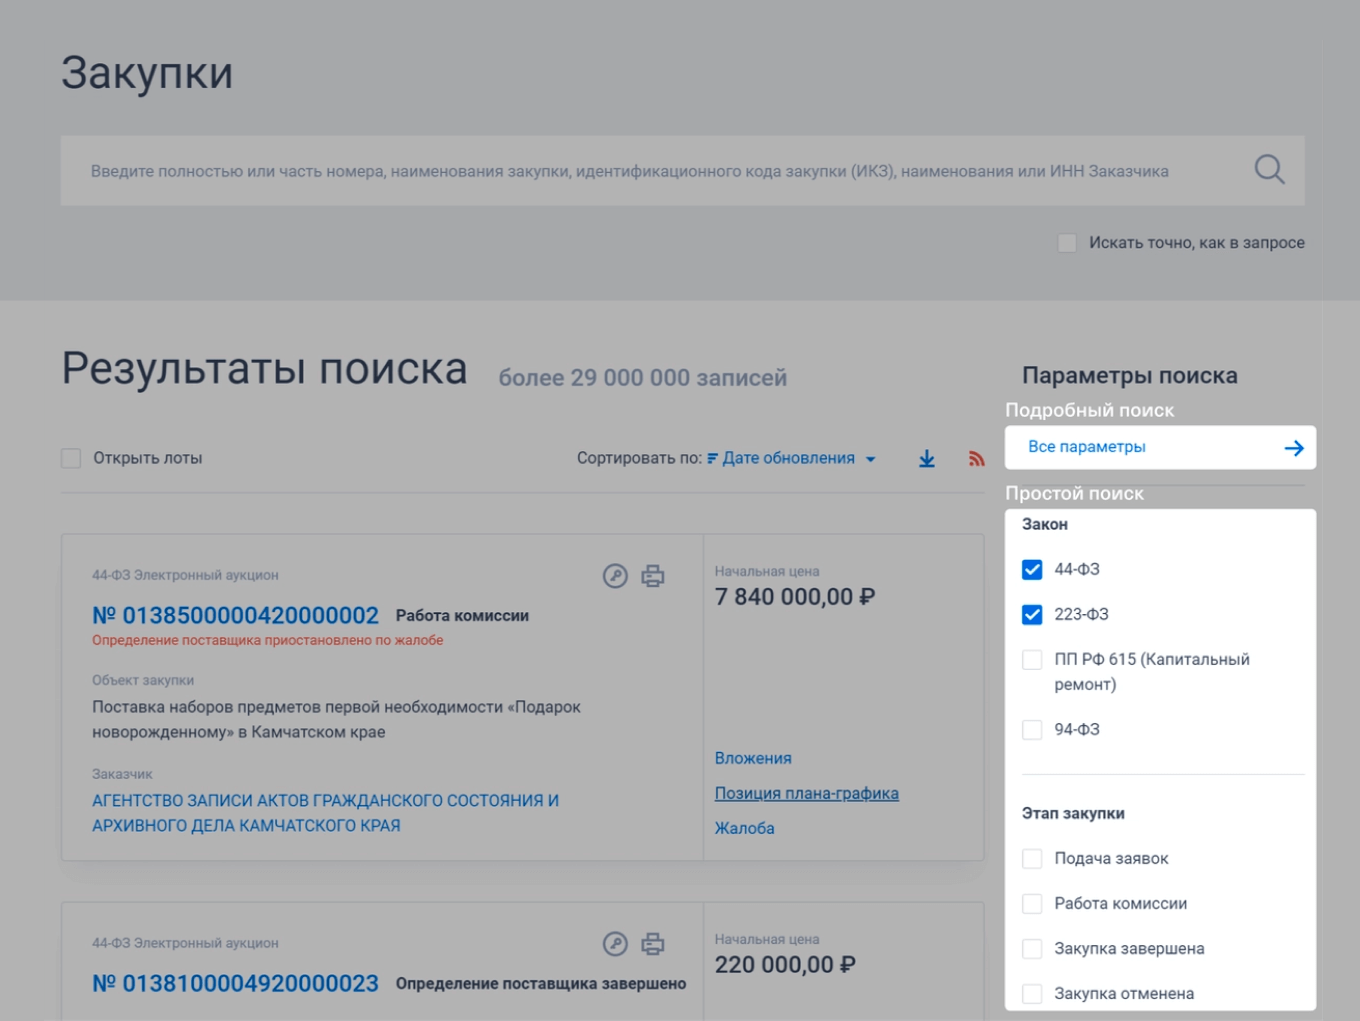Click inside the purchase search input field

pyautogui.click(x=600, y=169)
